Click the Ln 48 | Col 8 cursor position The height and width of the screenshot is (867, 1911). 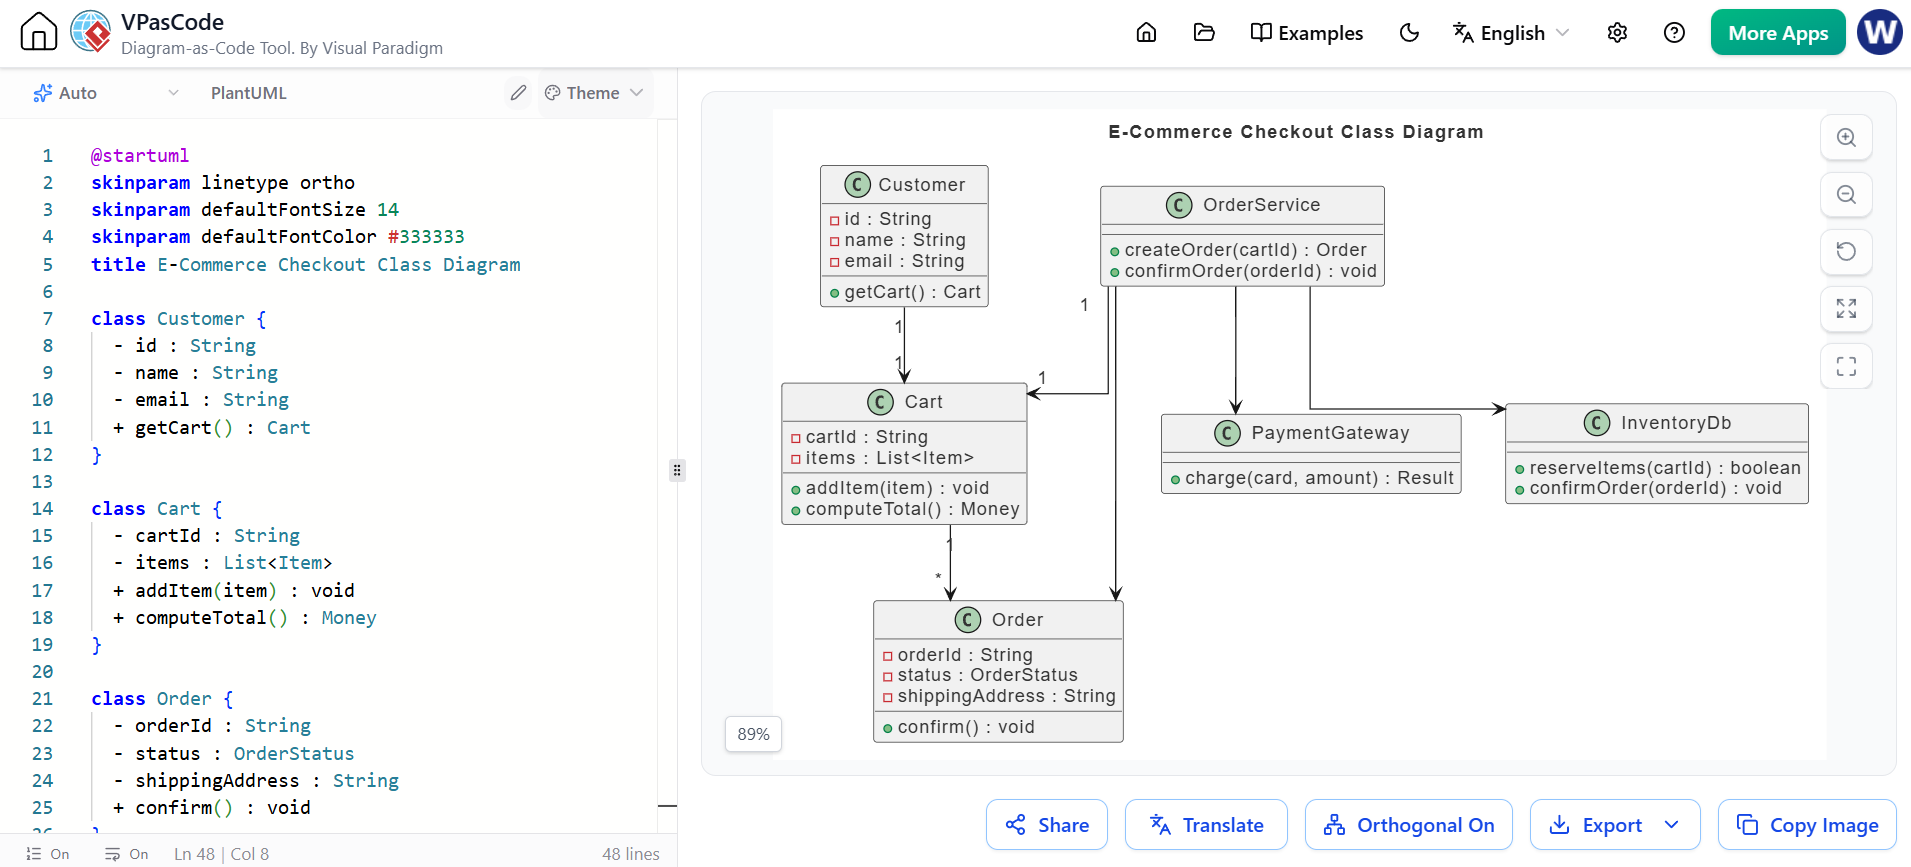tap(221, 854)
